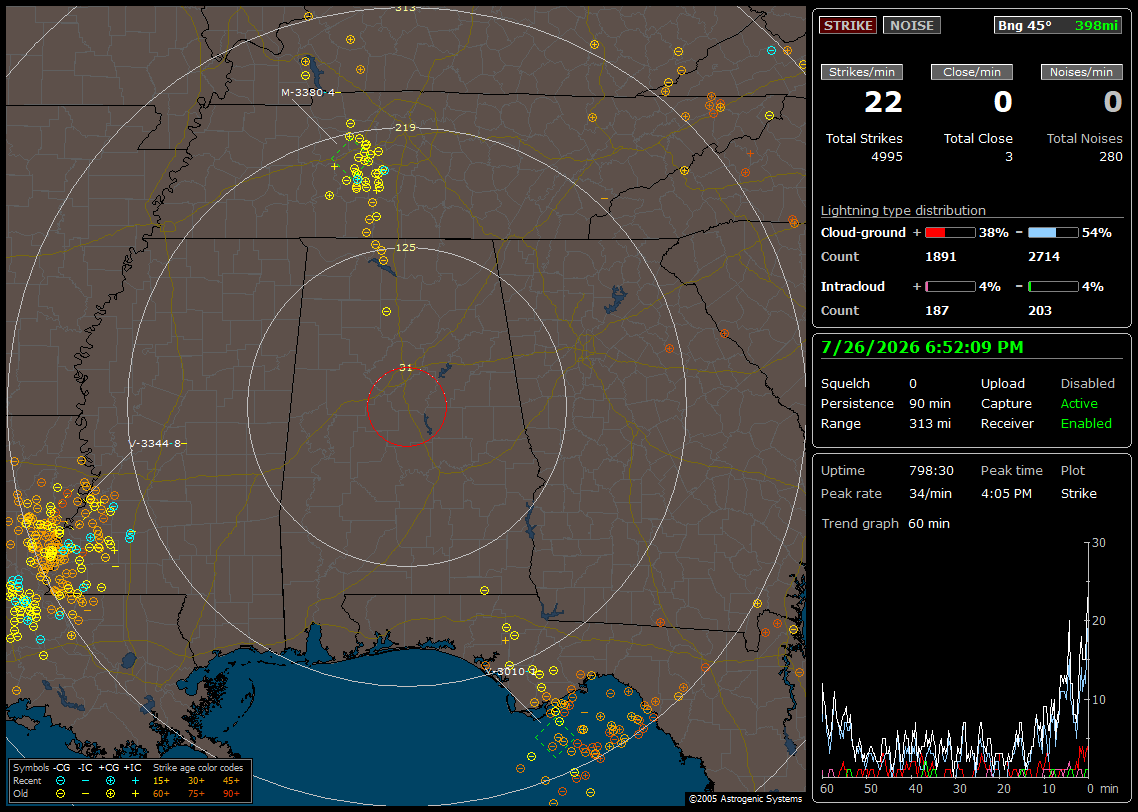Click the Plot value Strike
The width and height of the screenshot is (1138, 812).
click(x=1078, y=493)
